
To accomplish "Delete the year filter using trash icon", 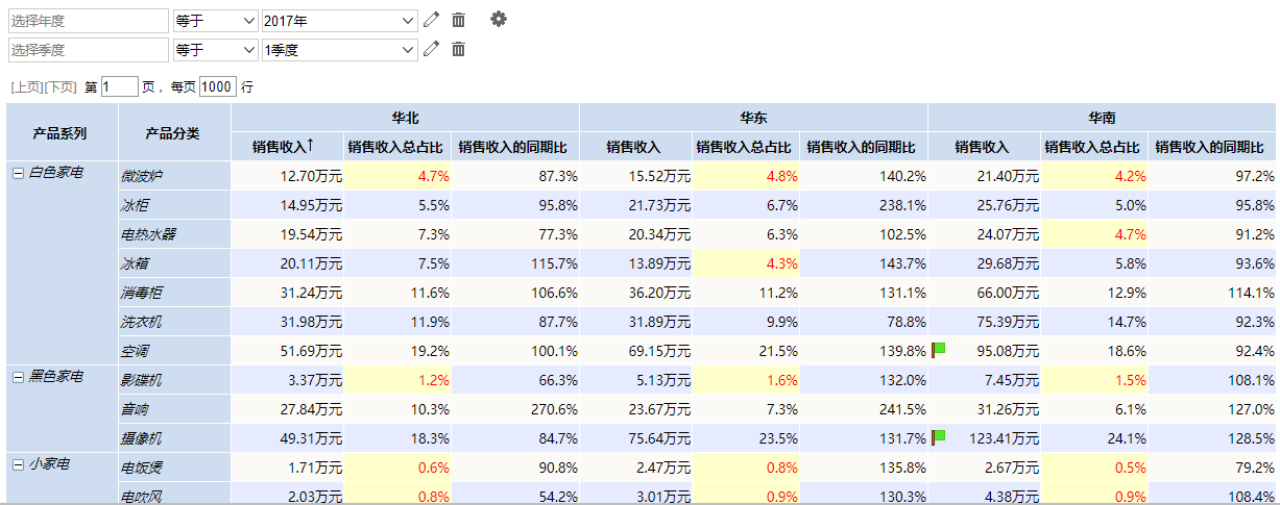I will coord(458,20).
